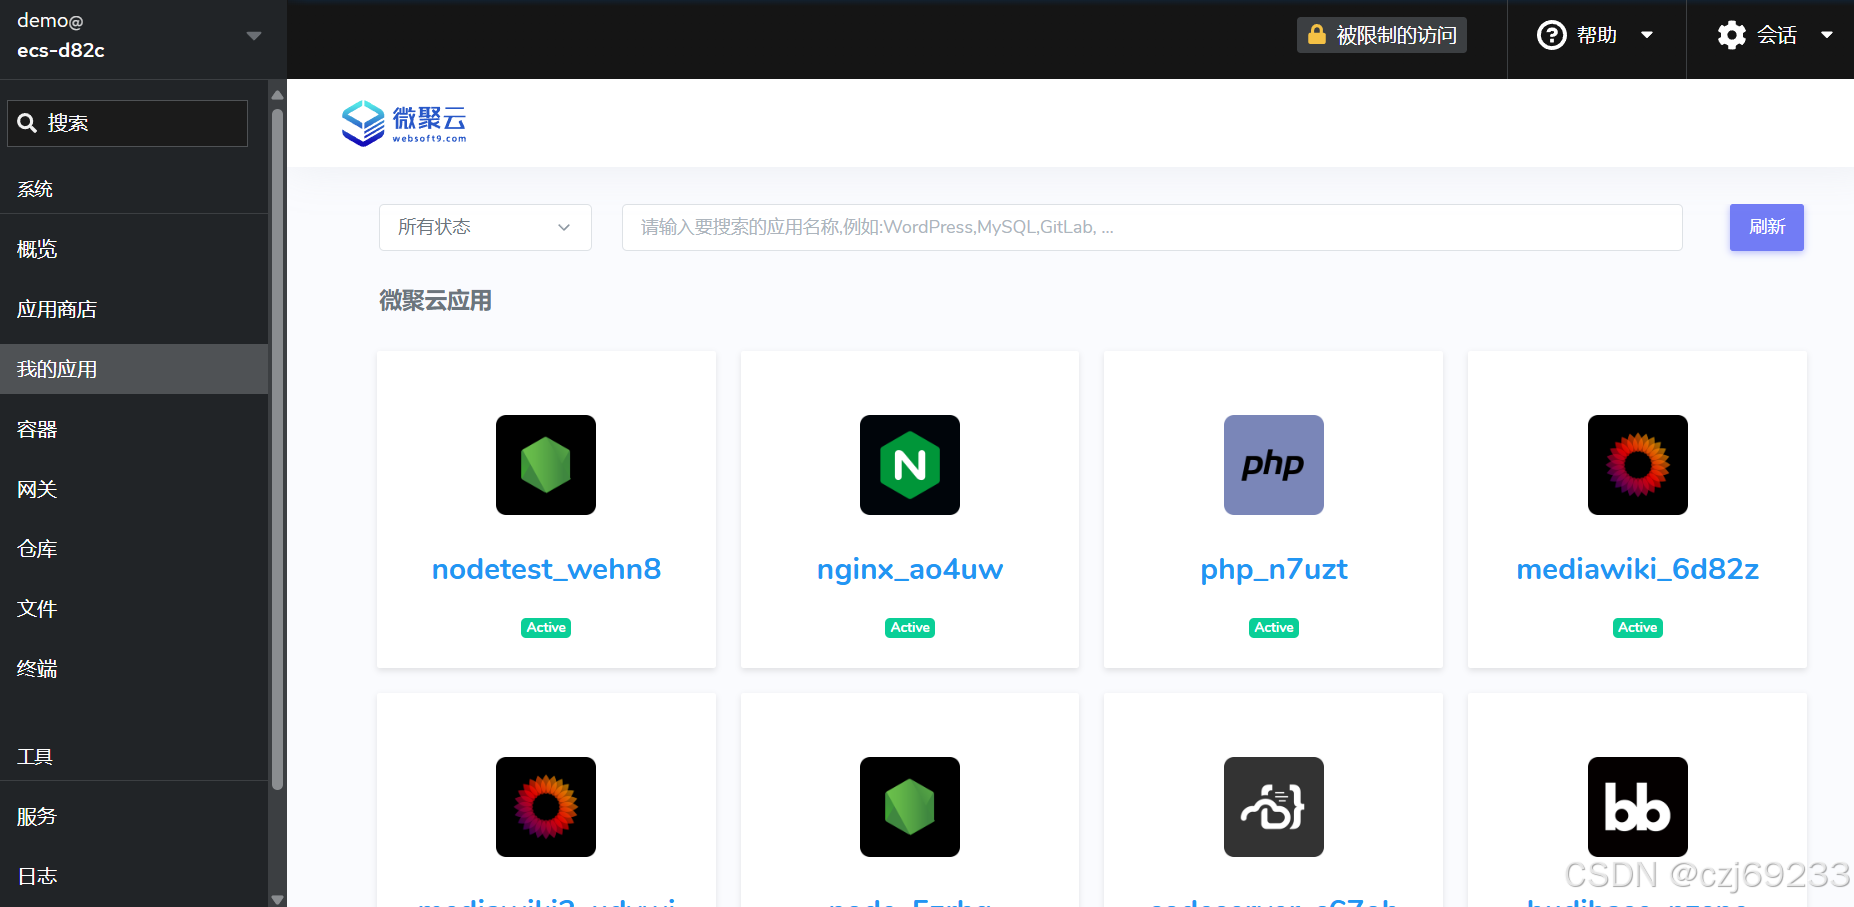Open the nodetest_wehn8 Node.js app icon
The height and width of the screenshot is (907, 1854).
tap(546, 465)
